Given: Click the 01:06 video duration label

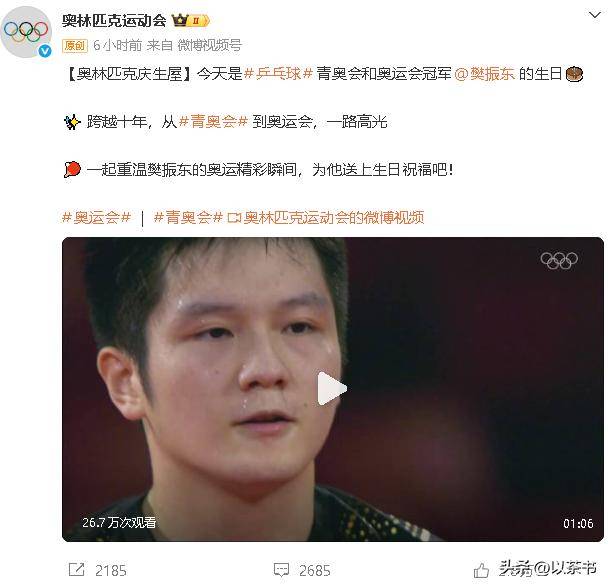Looking at the screenshot, I should [578, 523].
